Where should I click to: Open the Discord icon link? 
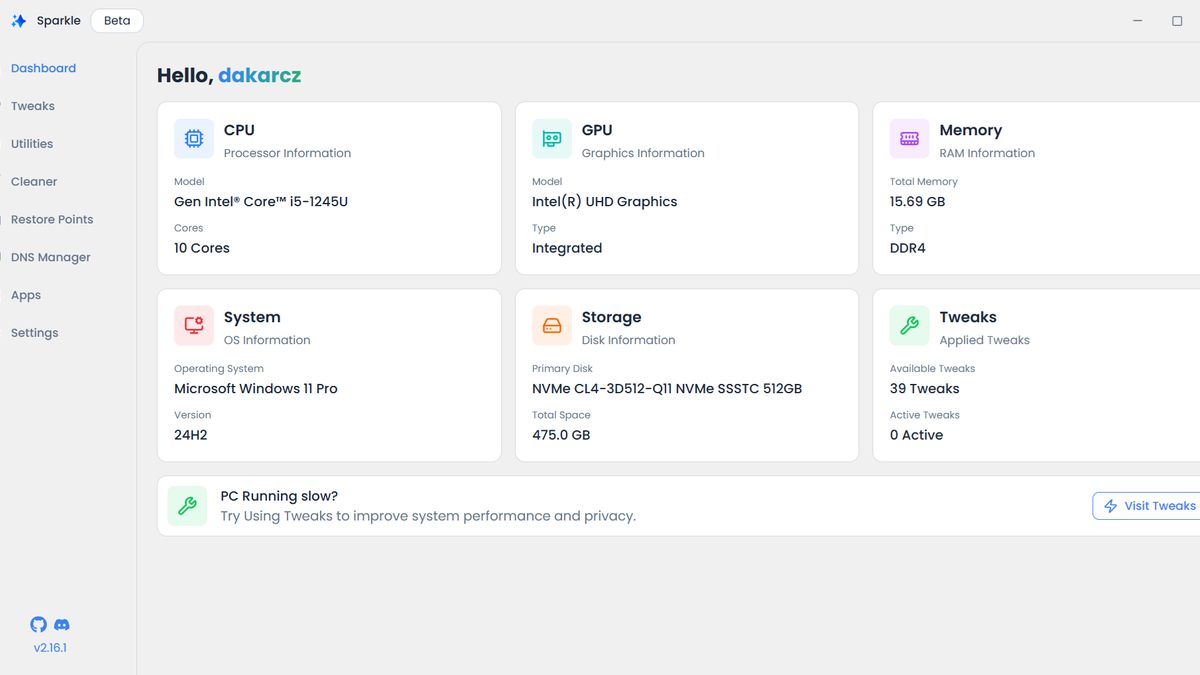(62, 625)
